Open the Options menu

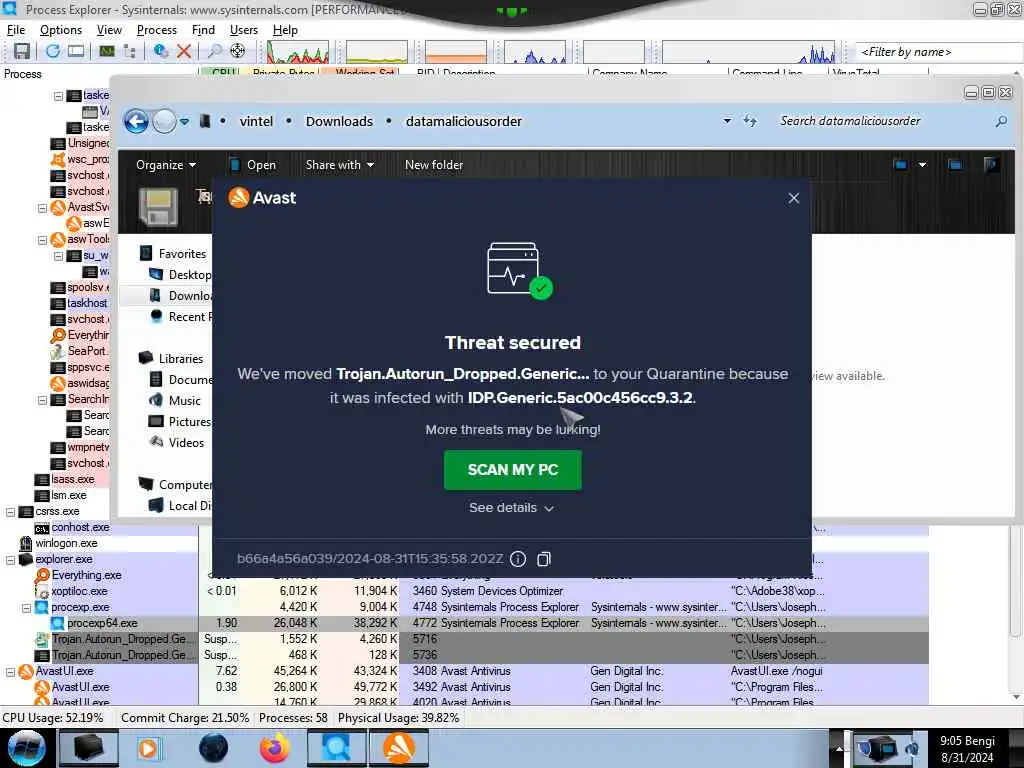[x=61, y=30]
